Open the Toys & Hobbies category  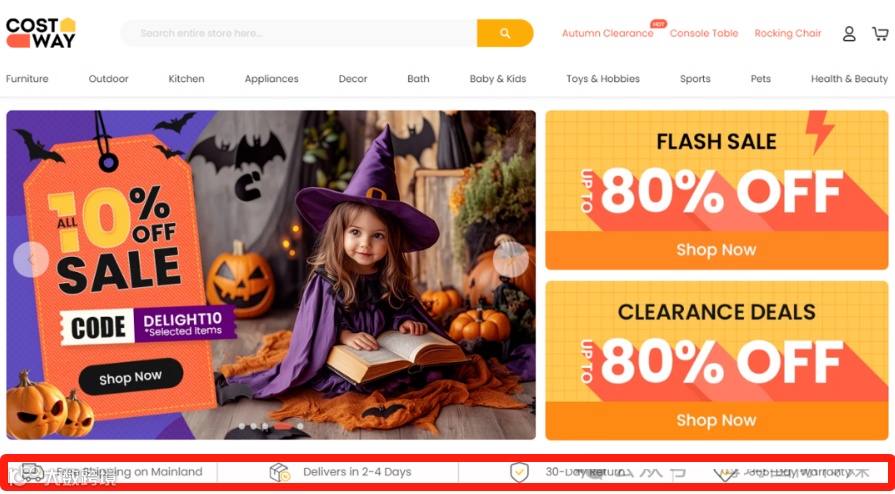click(x=603, y=79)
